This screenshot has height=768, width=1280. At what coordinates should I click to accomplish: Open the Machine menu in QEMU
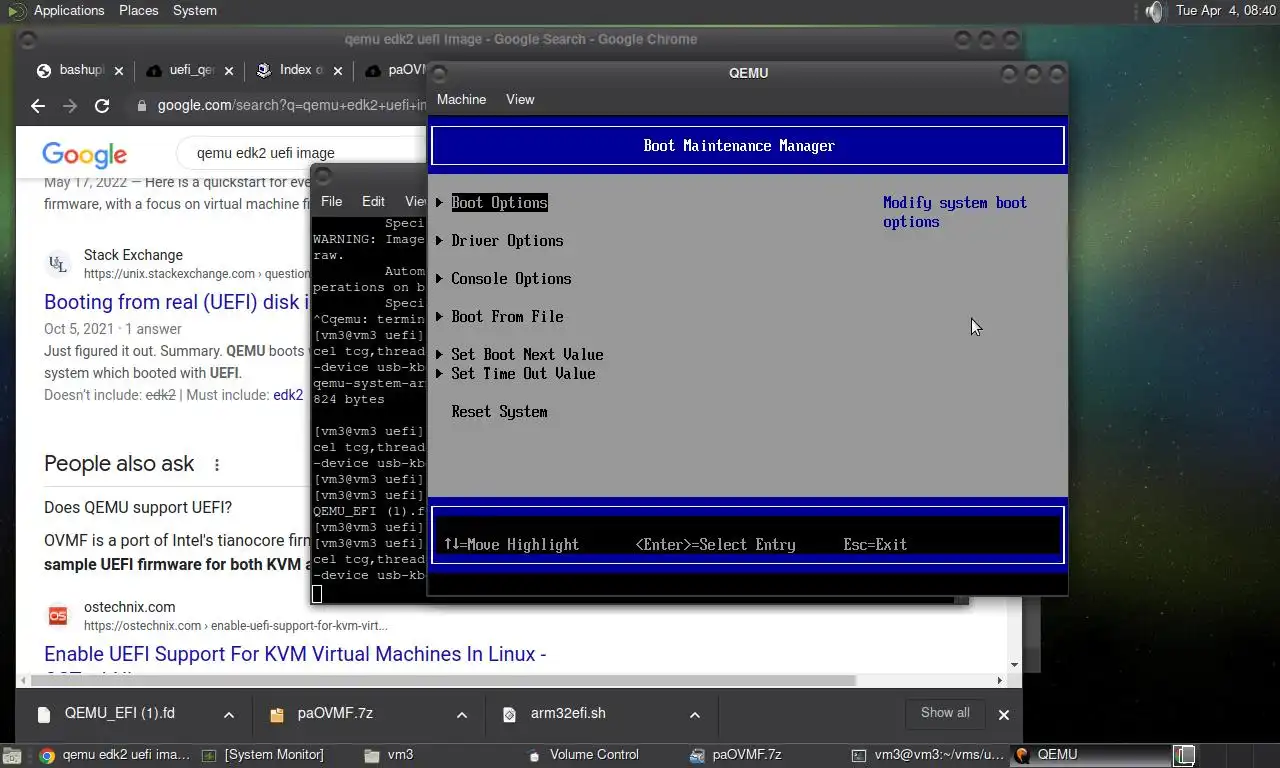[461, 99]
